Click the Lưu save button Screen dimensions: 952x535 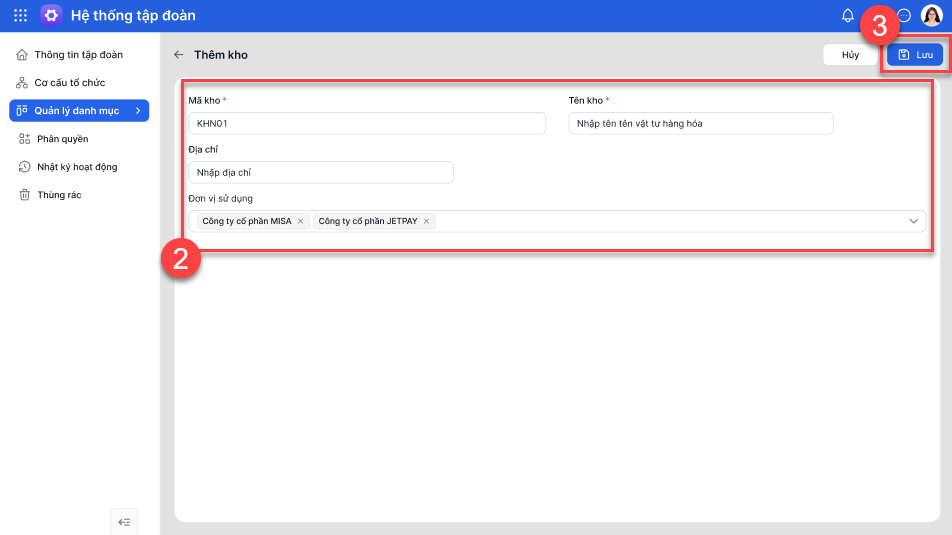tap(915, 55)
